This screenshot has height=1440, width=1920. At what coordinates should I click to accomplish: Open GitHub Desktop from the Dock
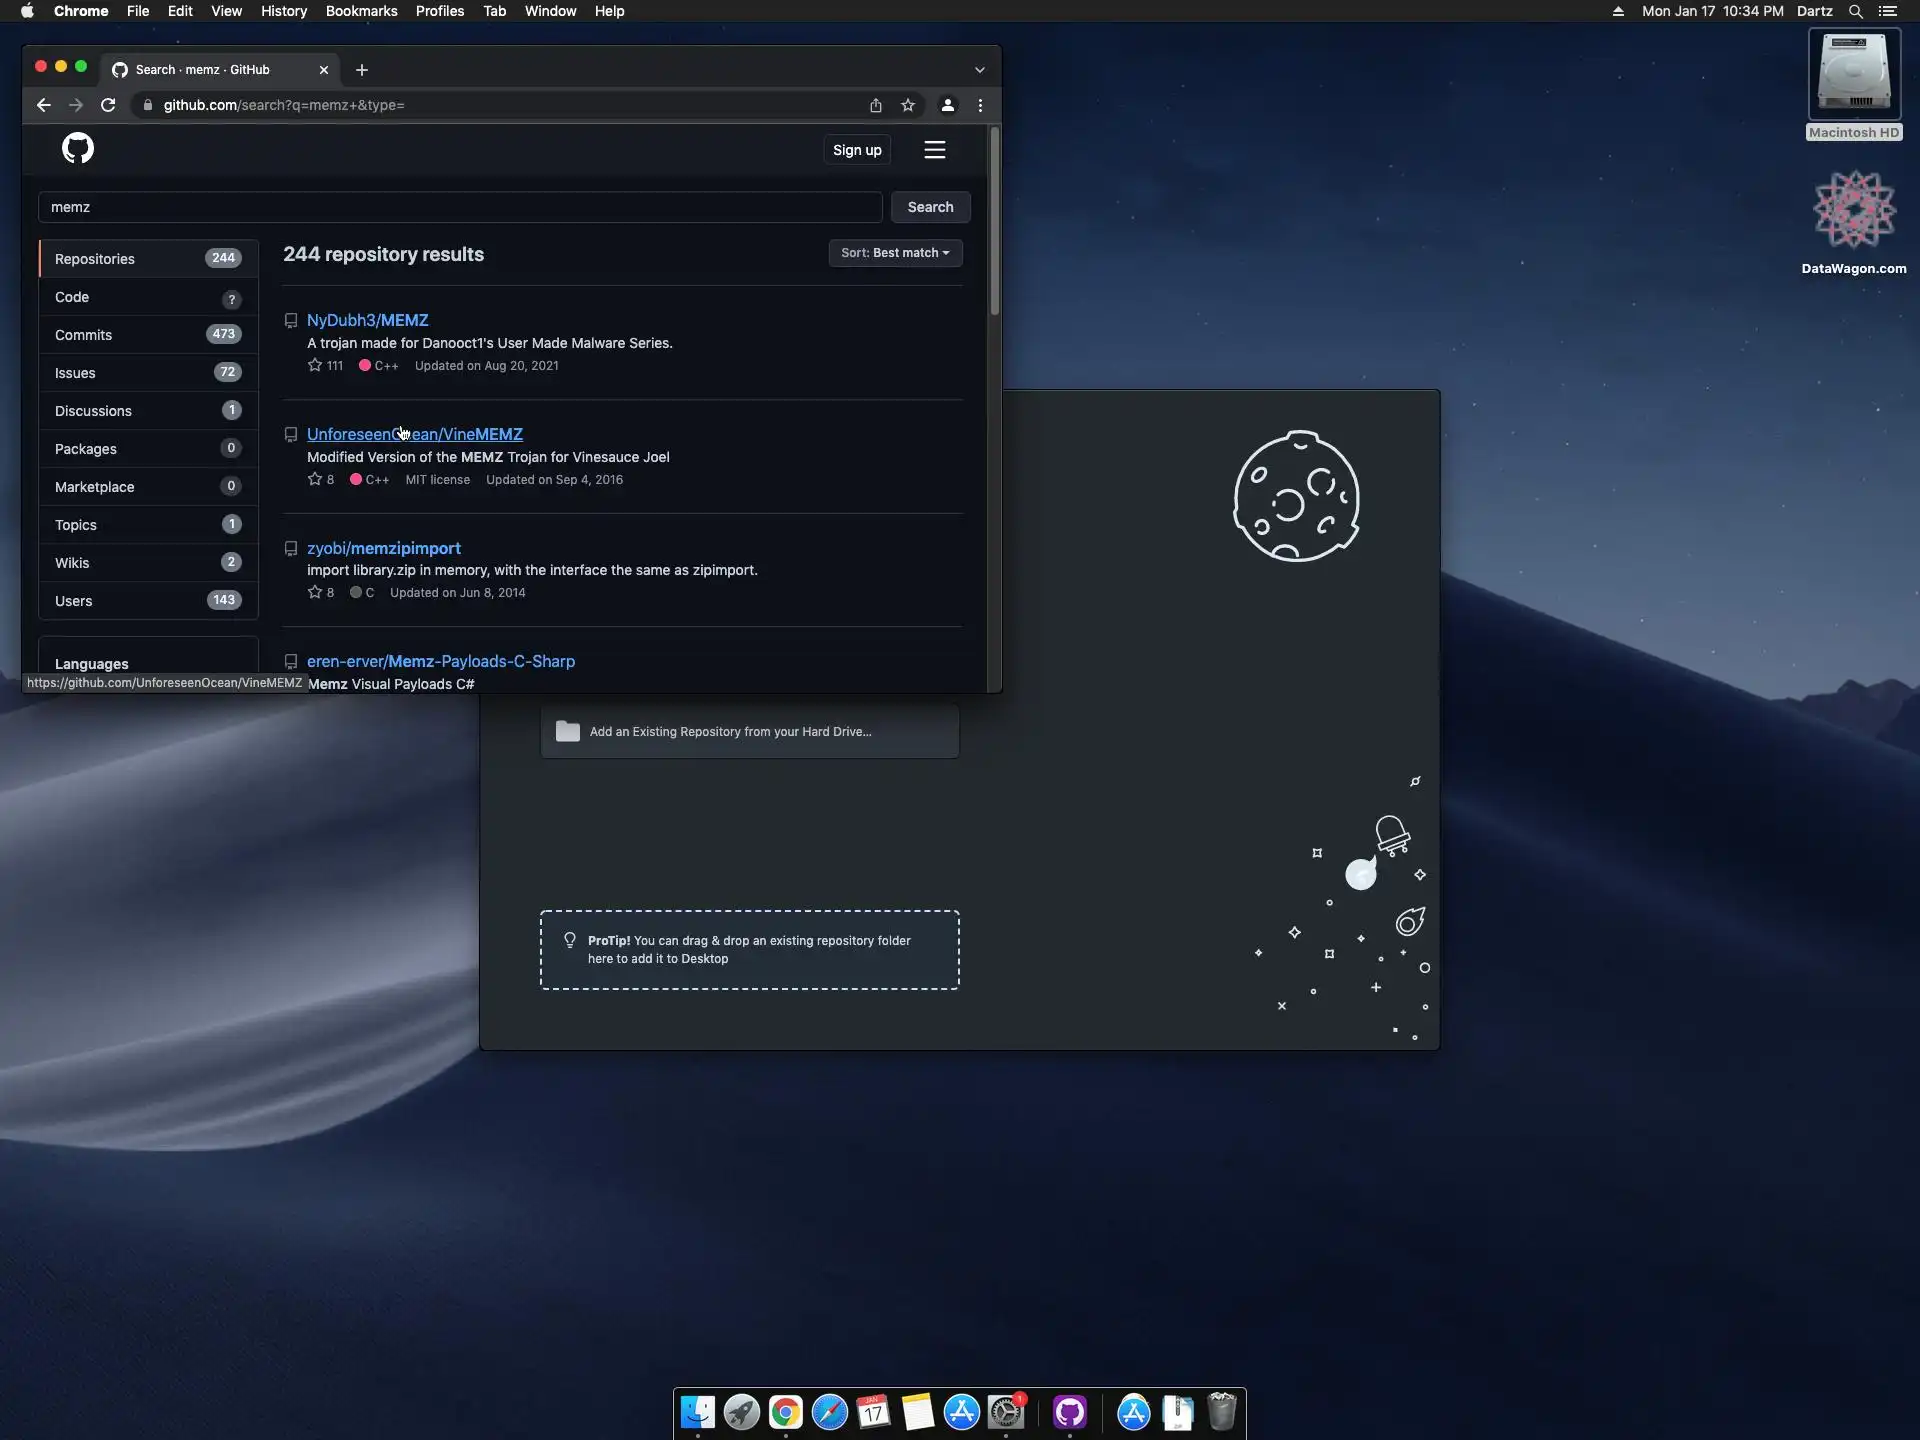[1069, 1412]
